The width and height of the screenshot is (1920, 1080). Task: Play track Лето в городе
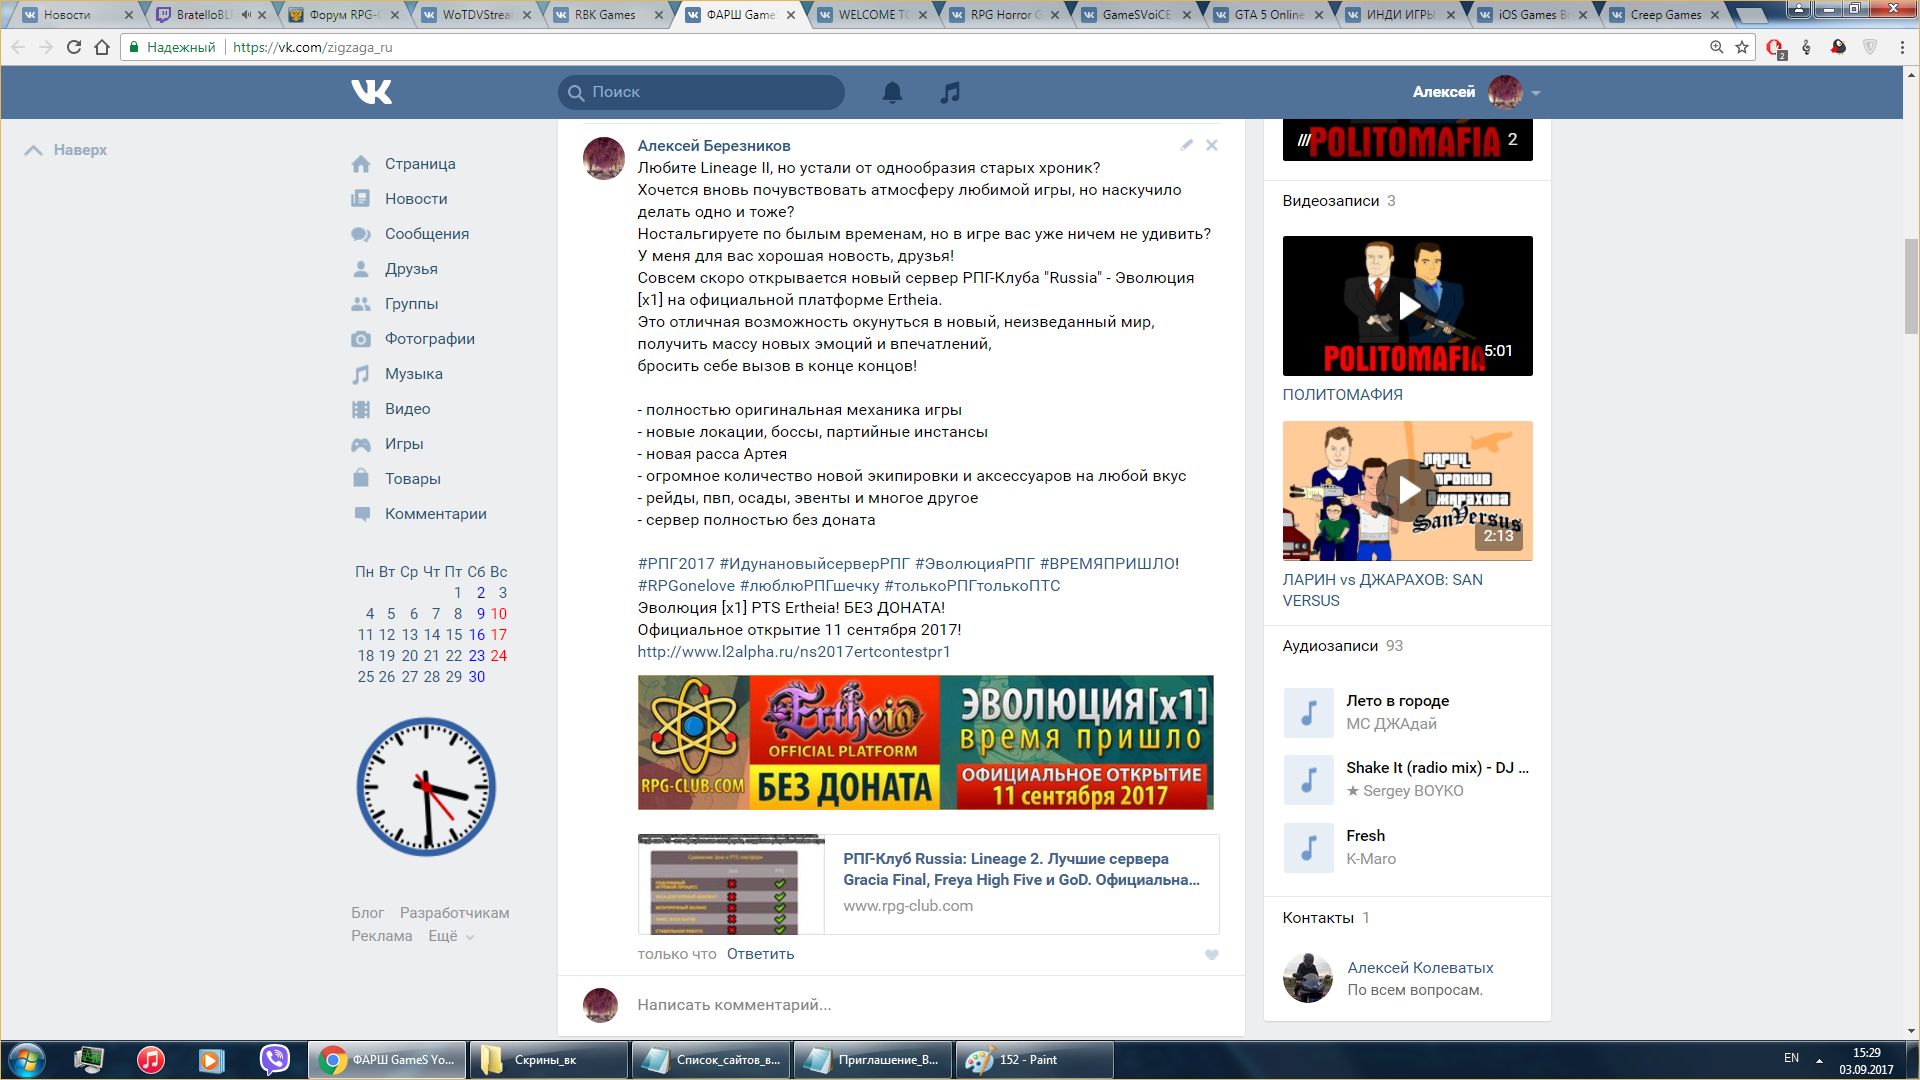coord(1308,713)
